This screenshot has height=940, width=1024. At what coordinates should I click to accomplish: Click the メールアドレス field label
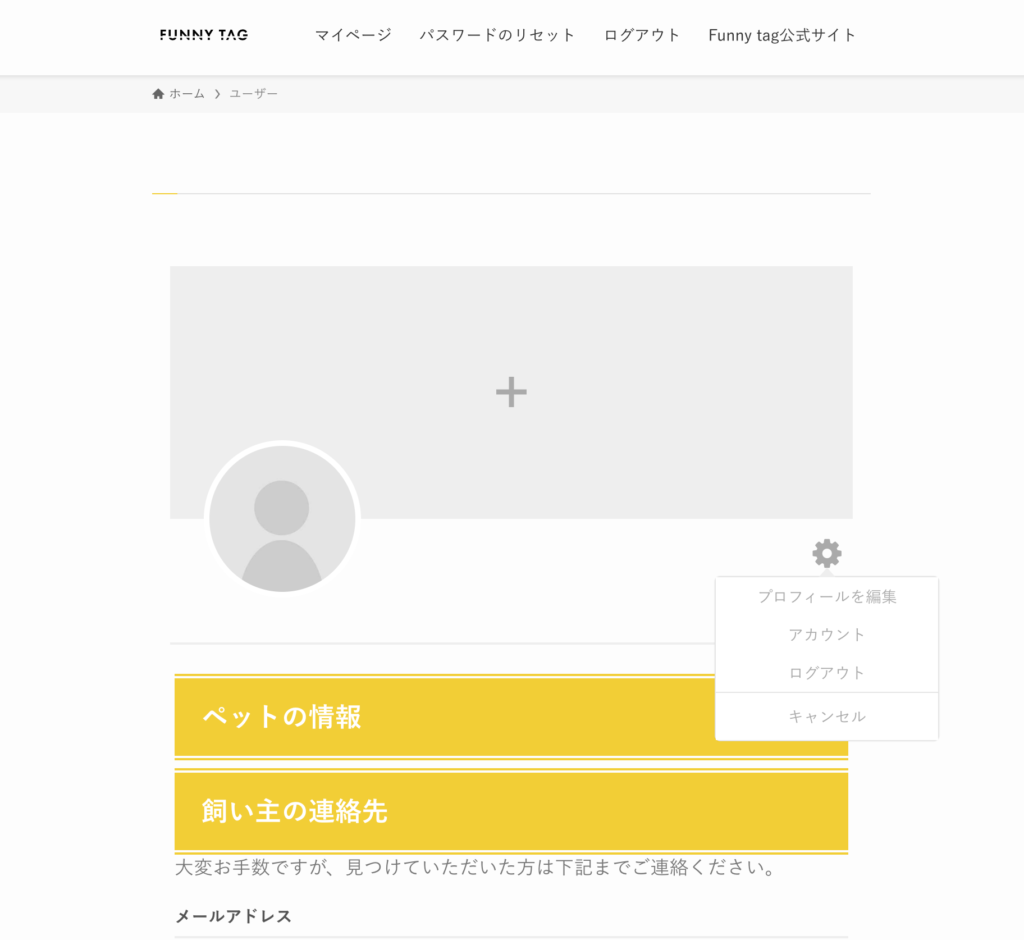[x=234, y=916]
